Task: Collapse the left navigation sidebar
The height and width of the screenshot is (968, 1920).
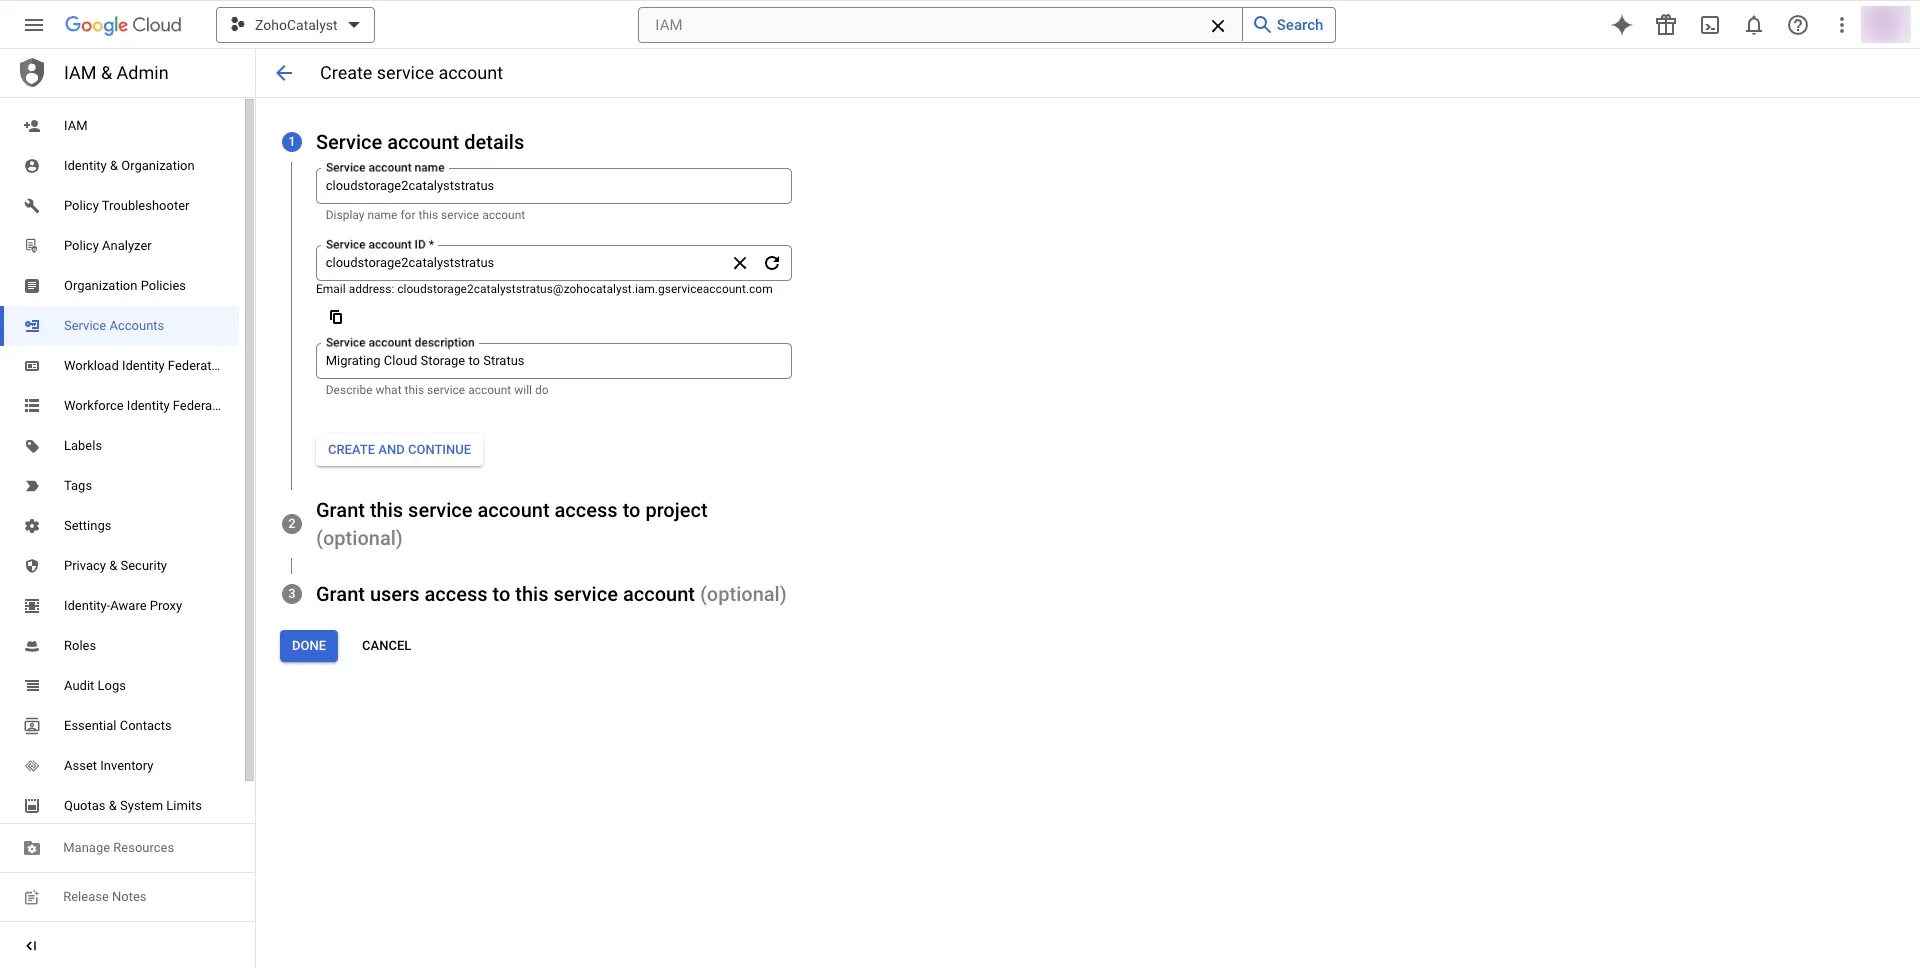Action: [31, 946]
